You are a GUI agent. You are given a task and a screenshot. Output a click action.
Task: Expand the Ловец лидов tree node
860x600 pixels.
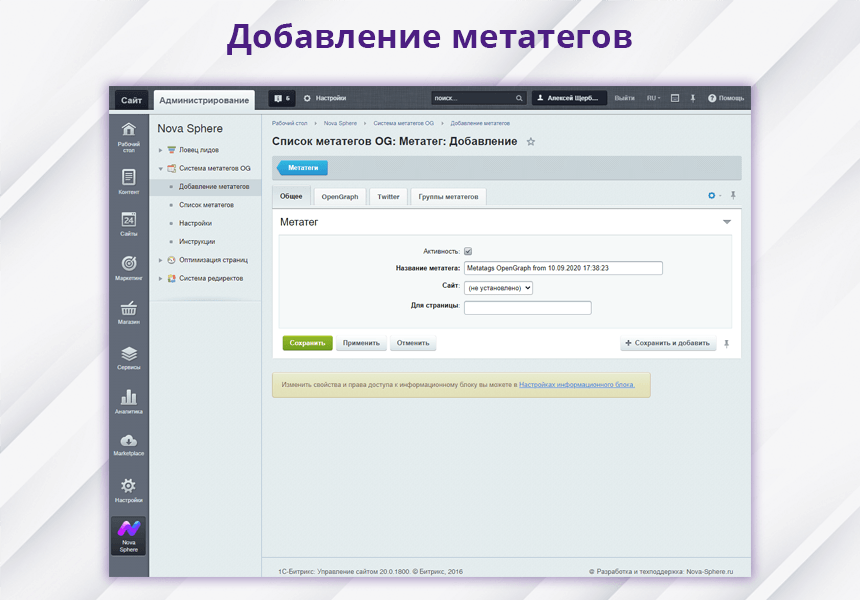(160, 149)
